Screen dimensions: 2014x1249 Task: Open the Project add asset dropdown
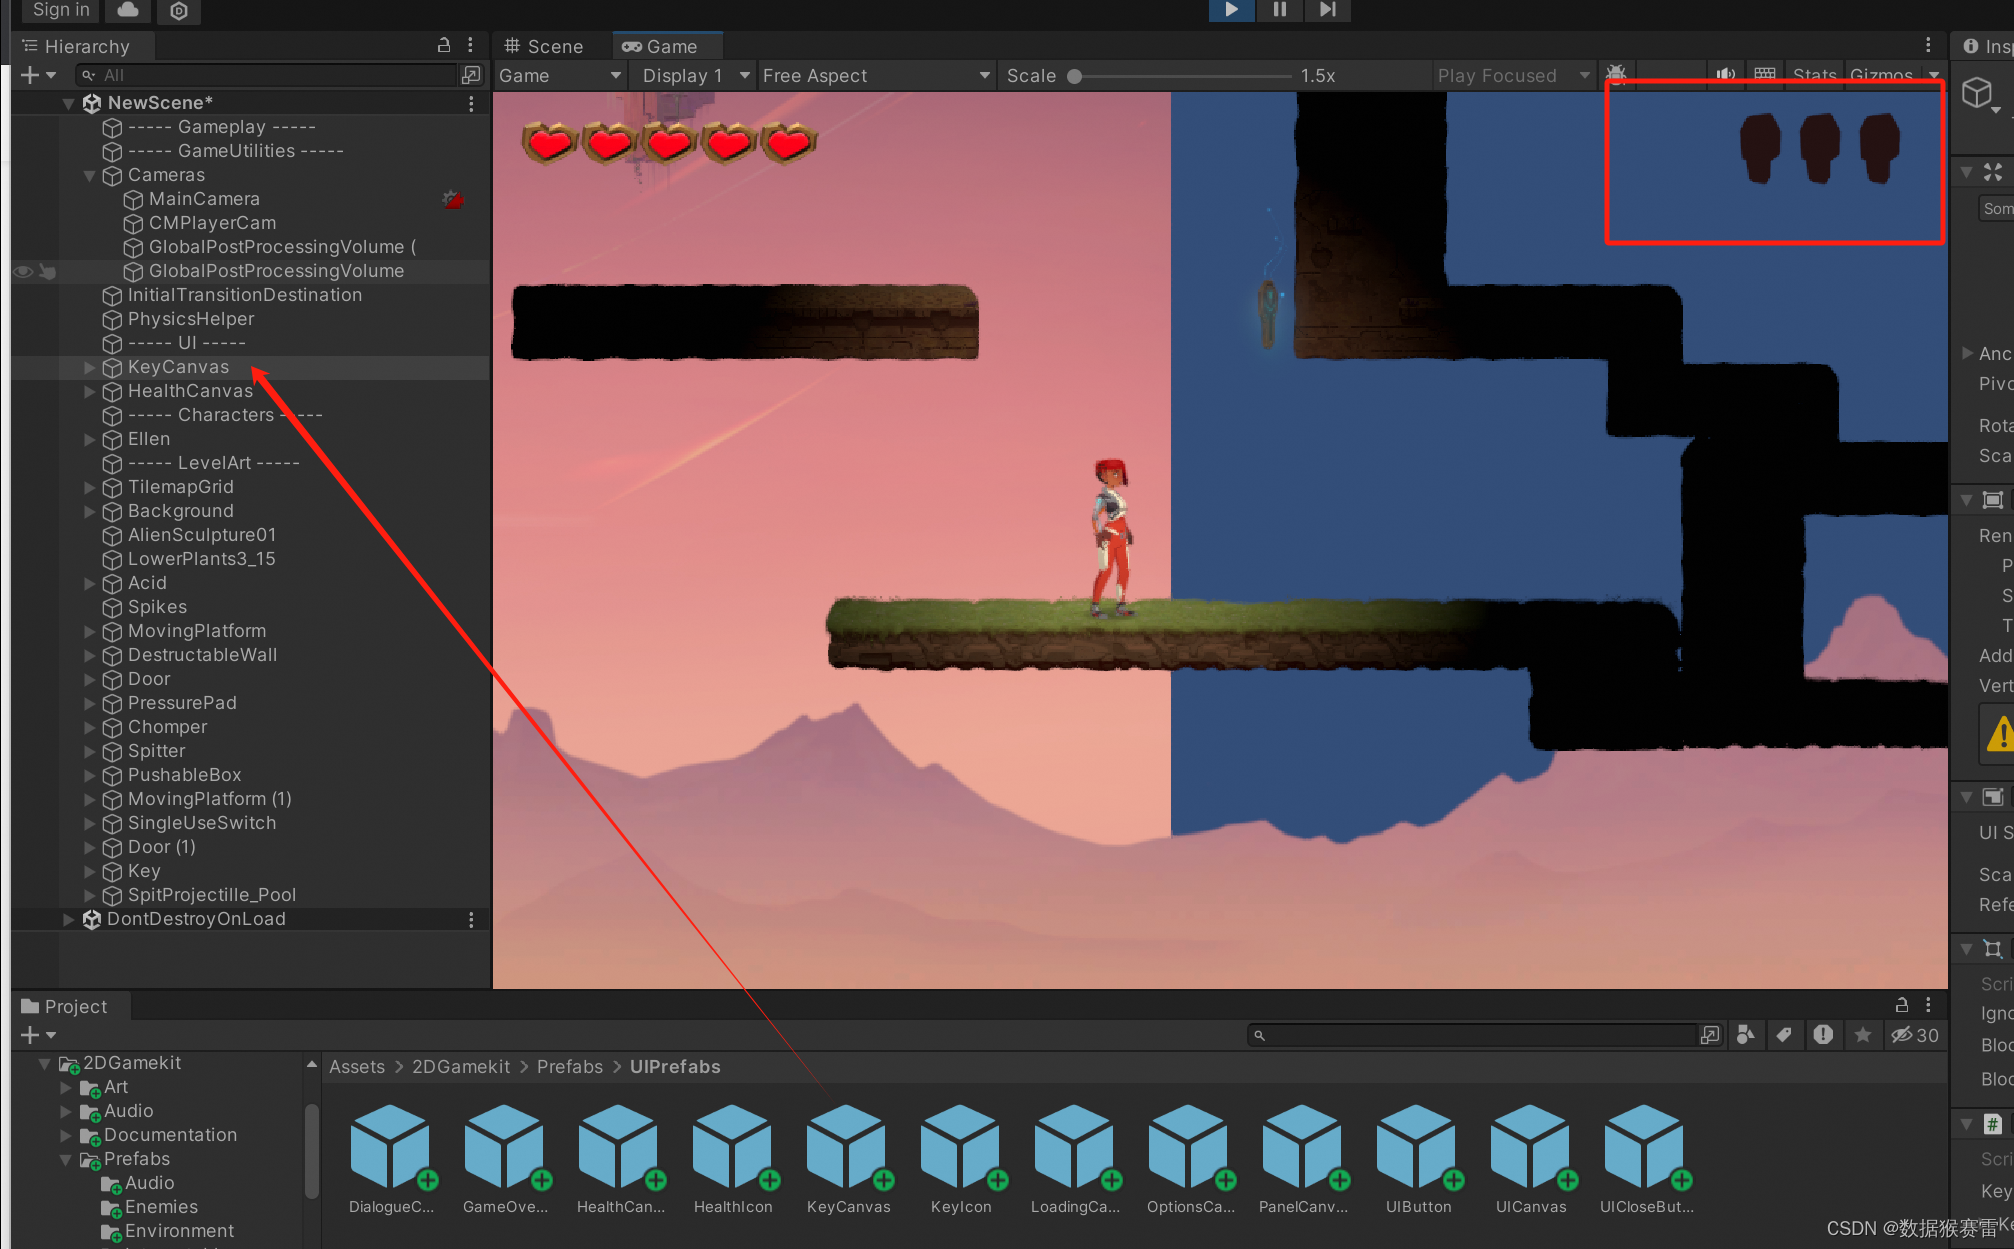[39, 1035]
